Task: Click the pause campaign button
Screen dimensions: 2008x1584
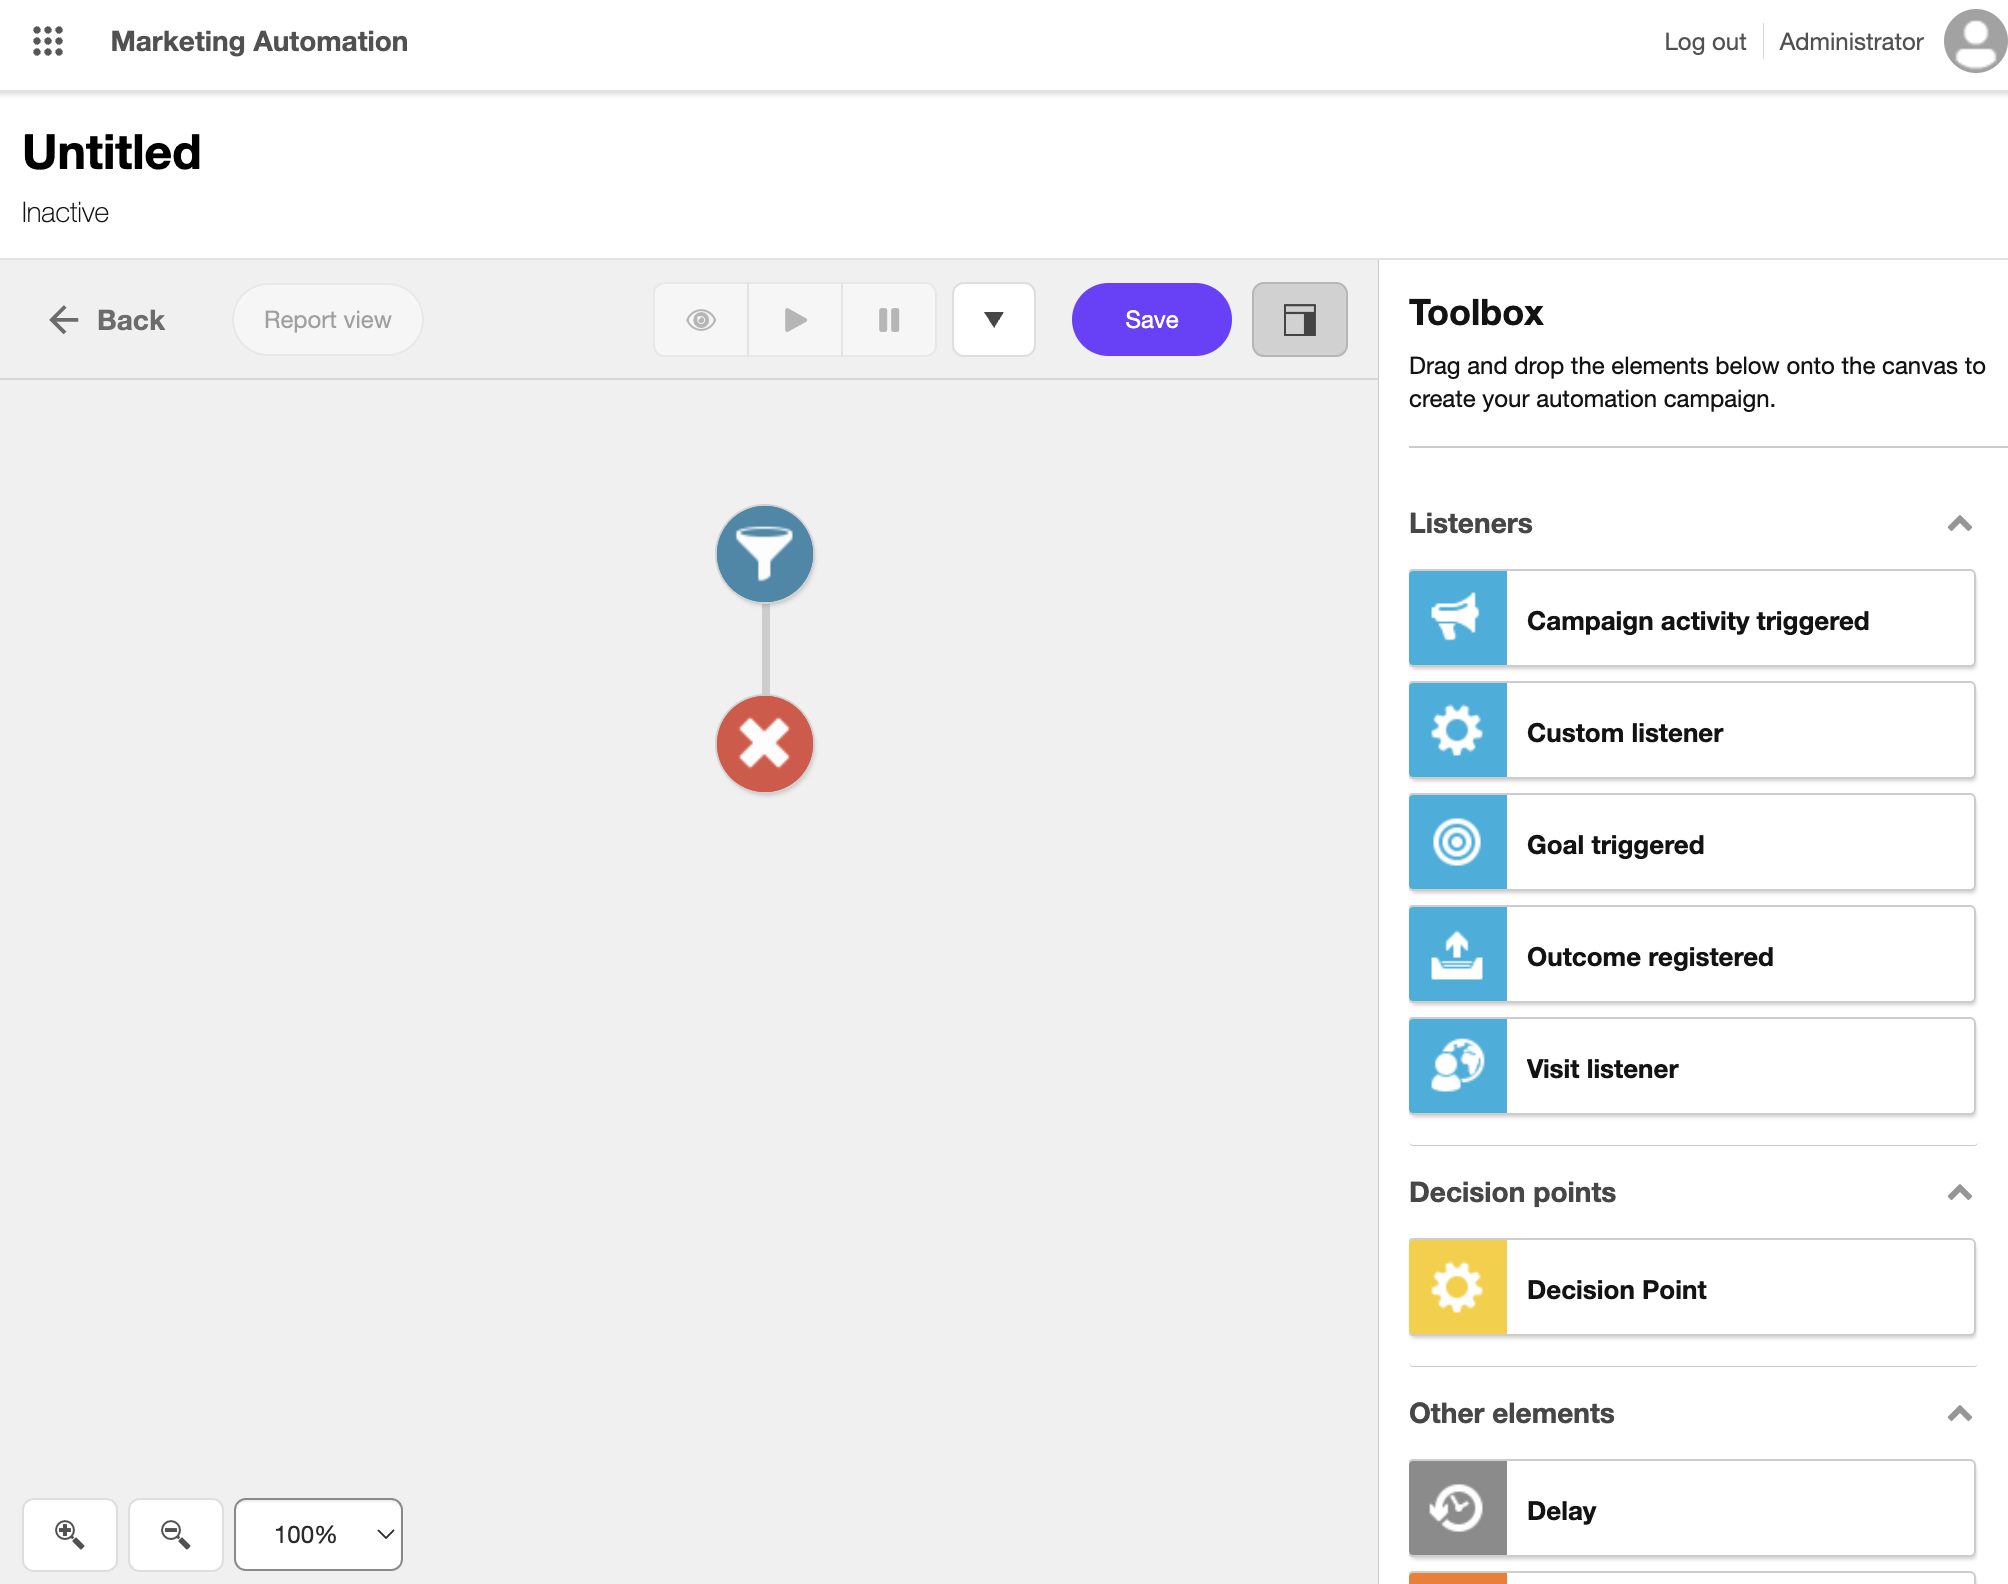Action: 889,320
